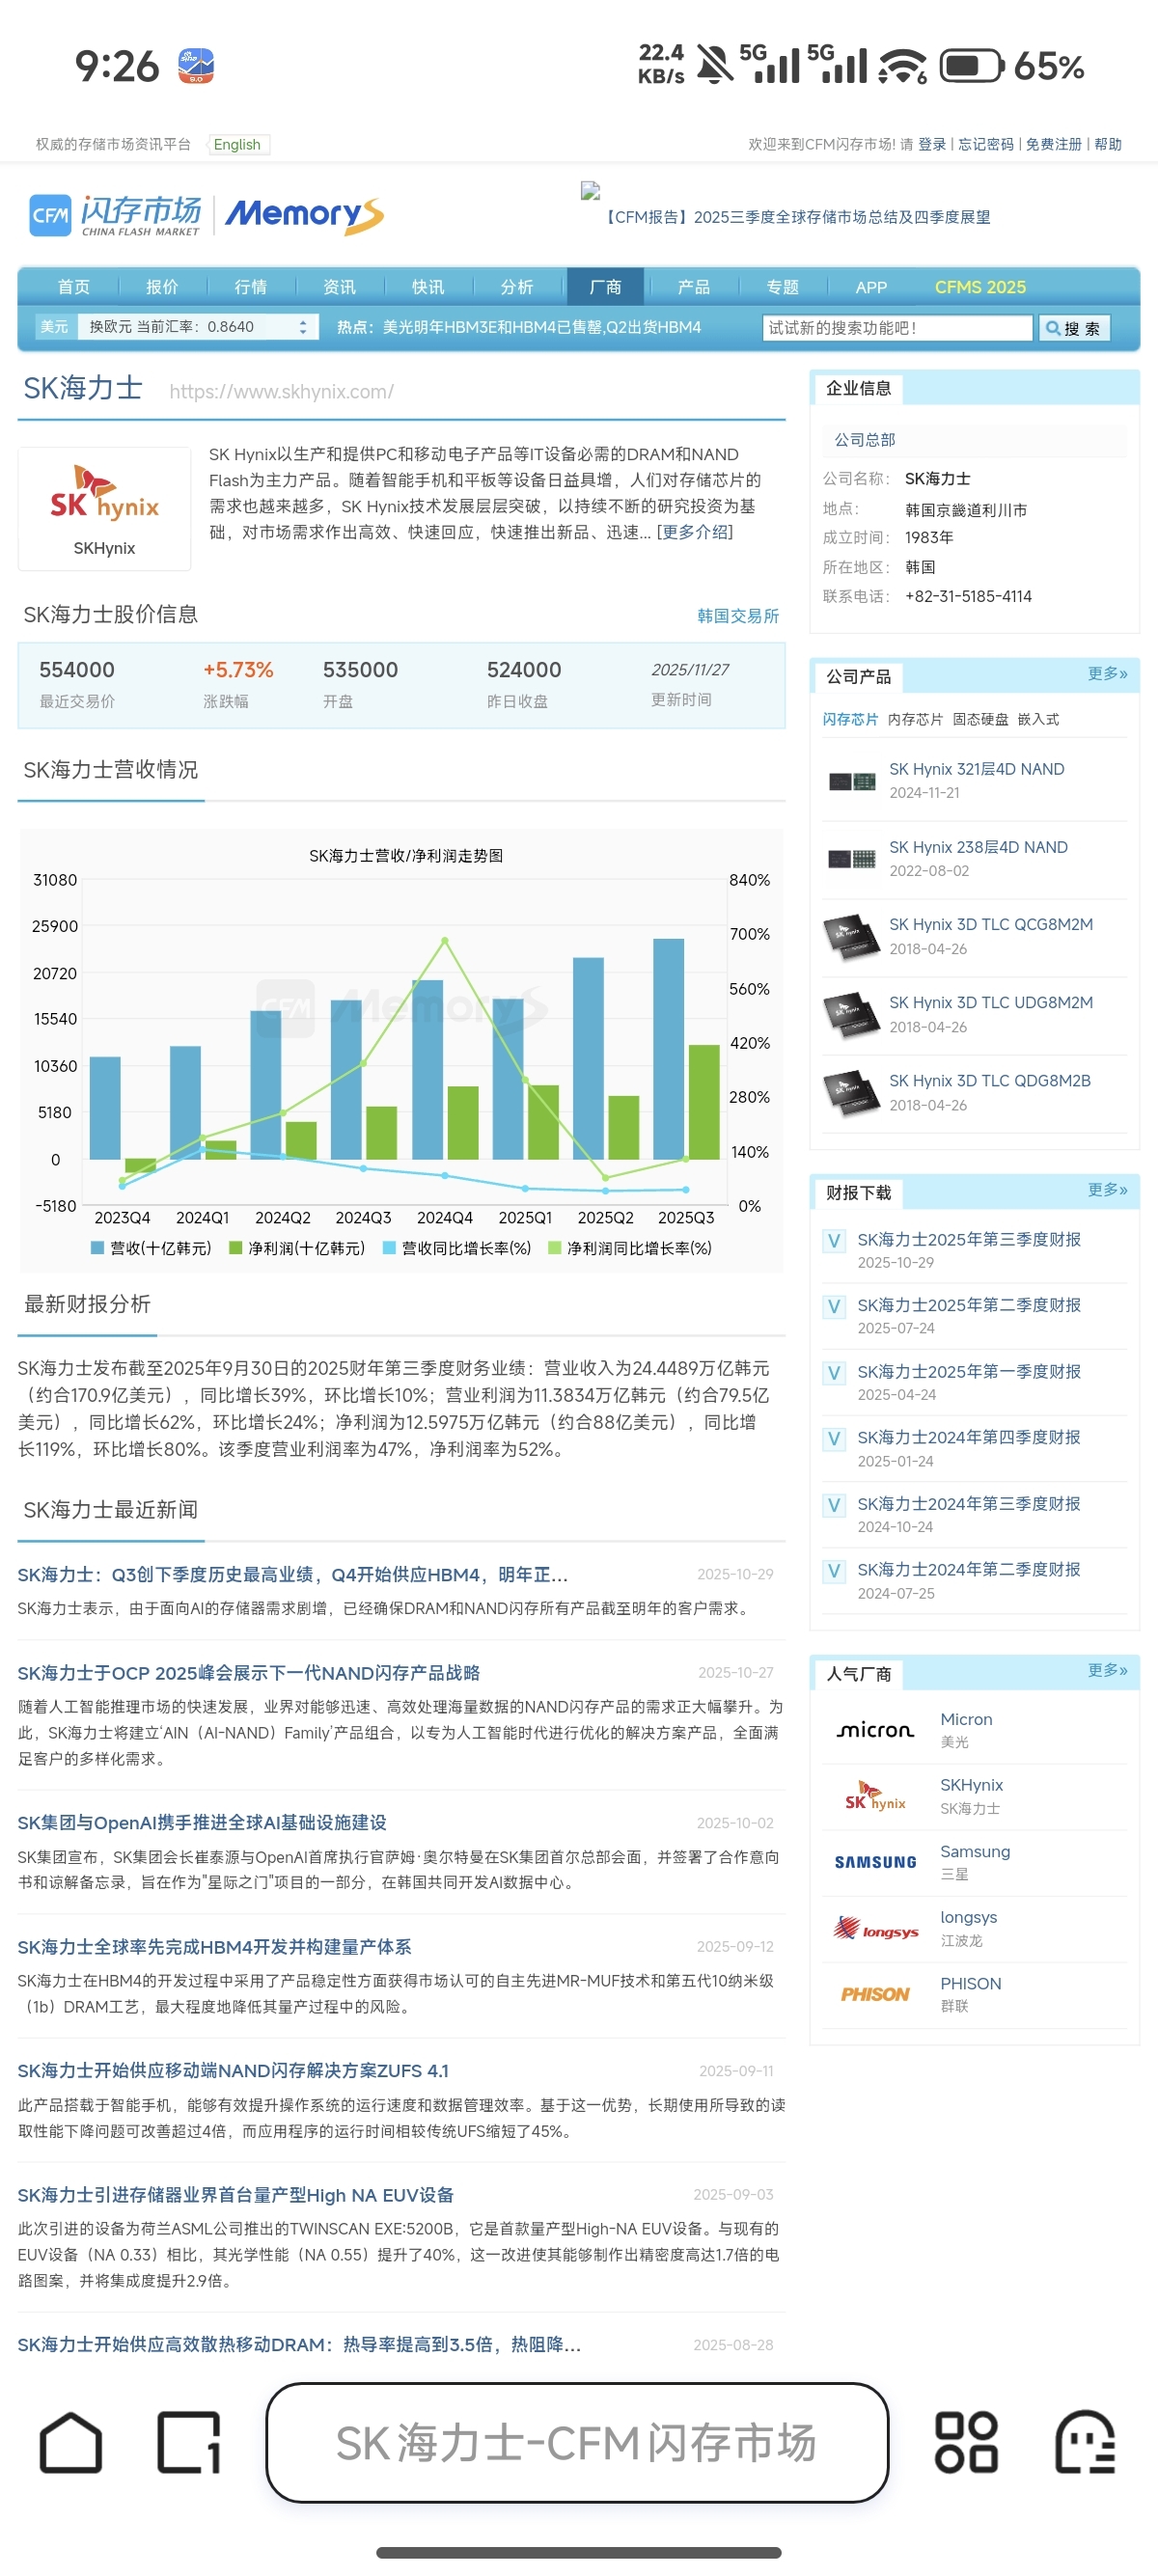Screen dimensions: 1158x2576
Task: Click report icon for 2024年第四季度财报
Action: tap(833, 1439)
